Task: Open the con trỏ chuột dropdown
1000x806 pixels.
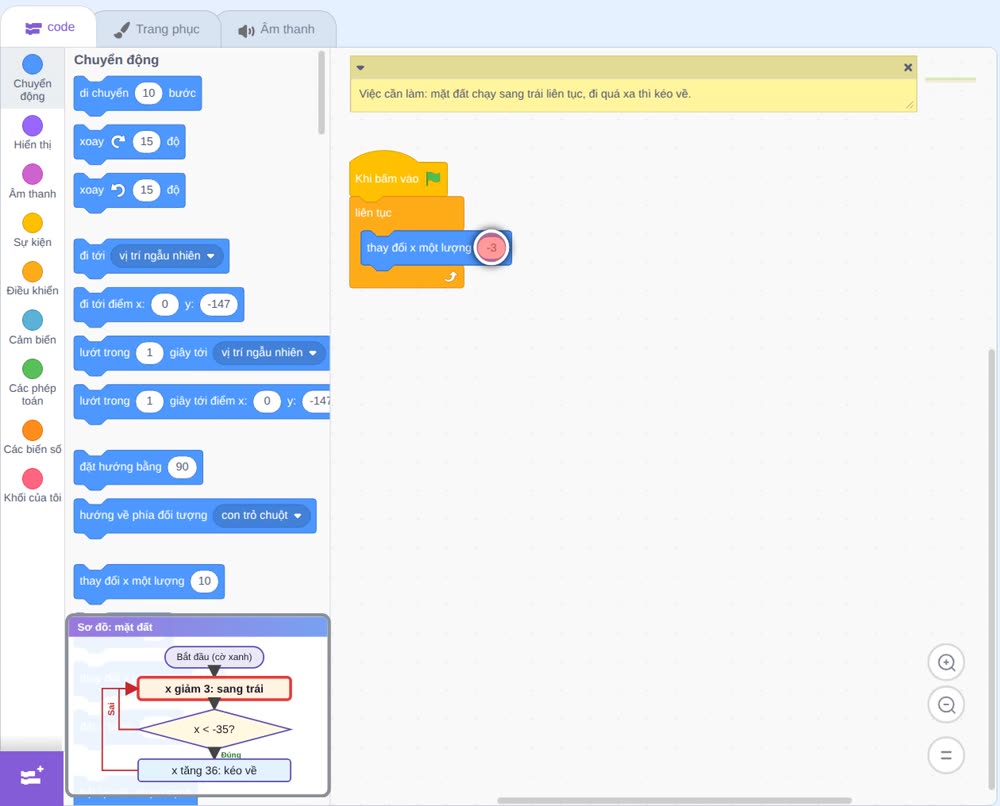Action: pos(261,515)
